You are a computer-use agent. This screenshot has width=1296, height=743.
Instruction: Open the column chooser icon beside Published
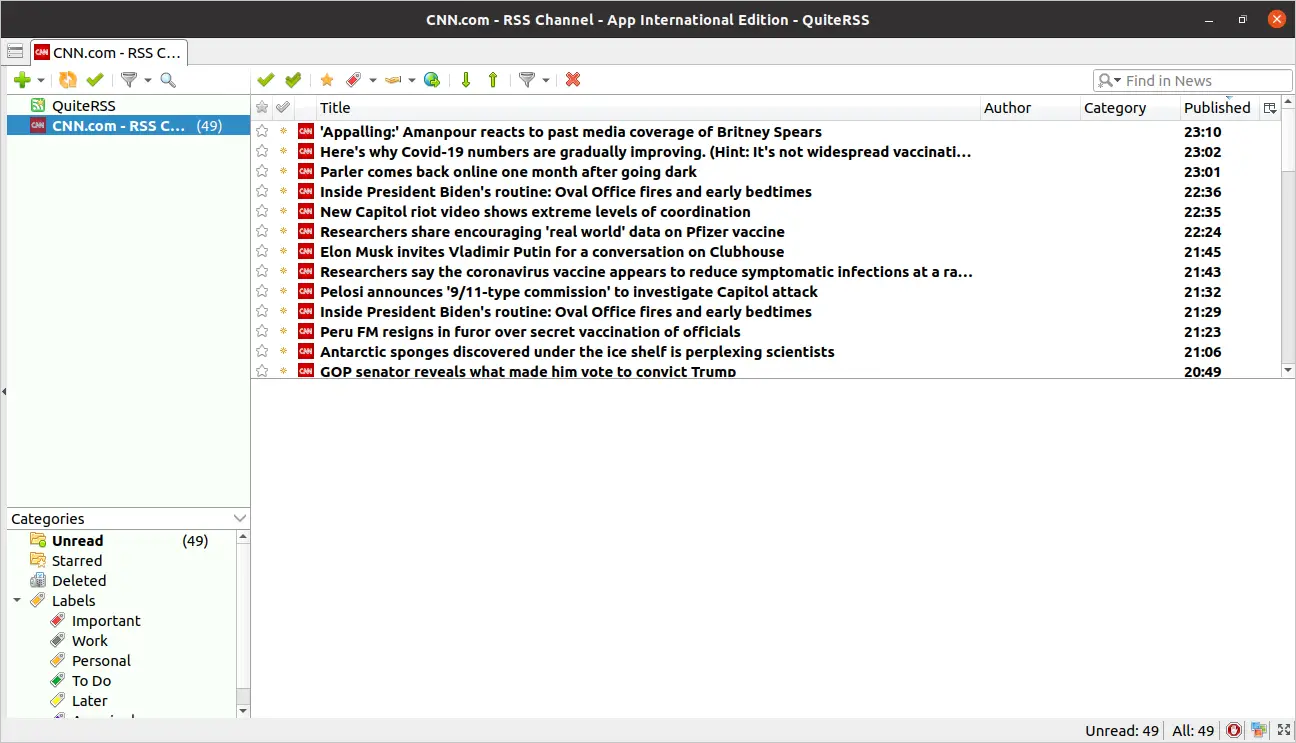1270,108
